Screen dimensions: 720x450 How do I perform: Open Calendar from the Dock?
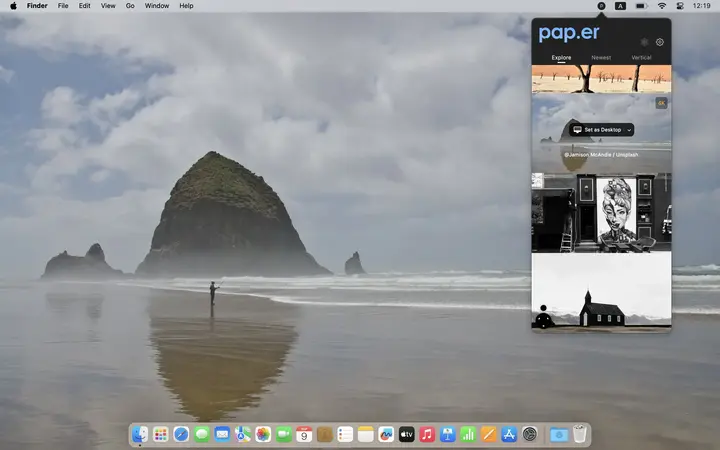[x=304, y=434]
